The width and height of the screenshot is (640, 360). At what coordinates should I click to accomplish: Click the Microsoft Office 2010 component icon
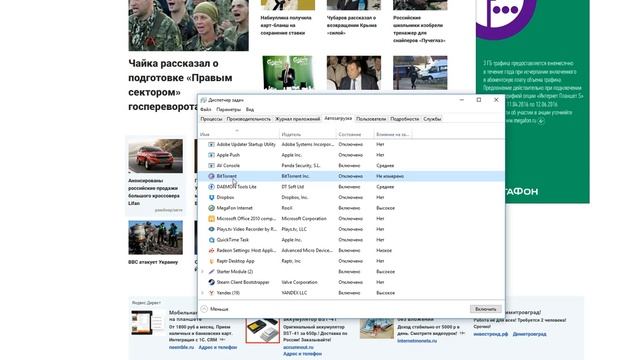tap(211, 219)
